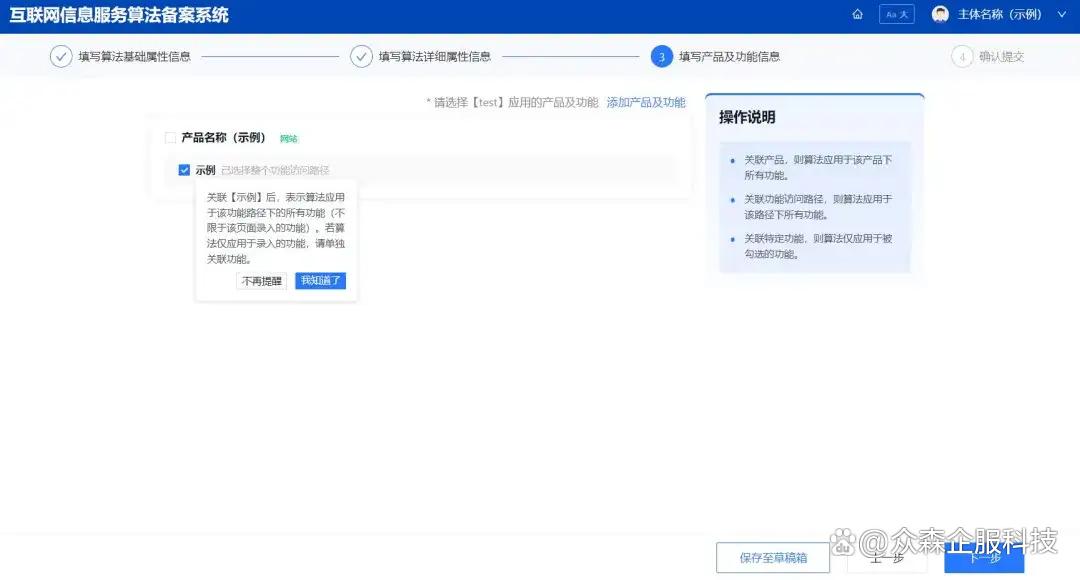Click 添加产品及功能 link

click(645, 103)
